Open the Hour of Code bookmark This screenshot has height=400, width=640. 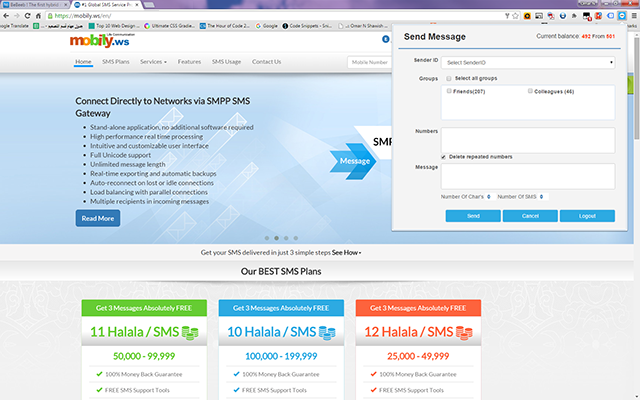225,26
